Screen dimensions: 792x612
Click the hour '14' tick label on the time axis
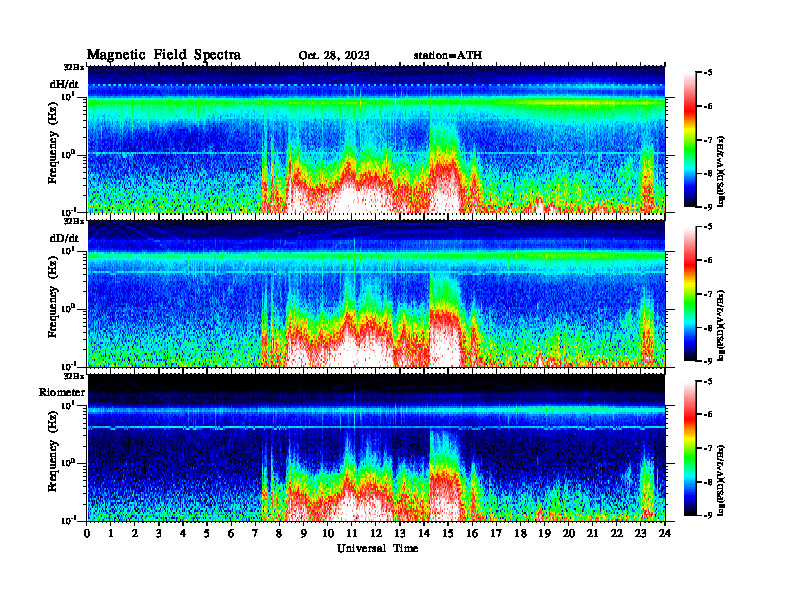424,534
